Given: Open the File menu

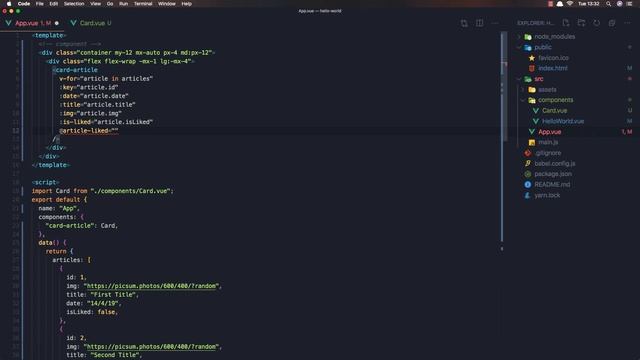Looking at the screenshot, I should coord(40,4).
